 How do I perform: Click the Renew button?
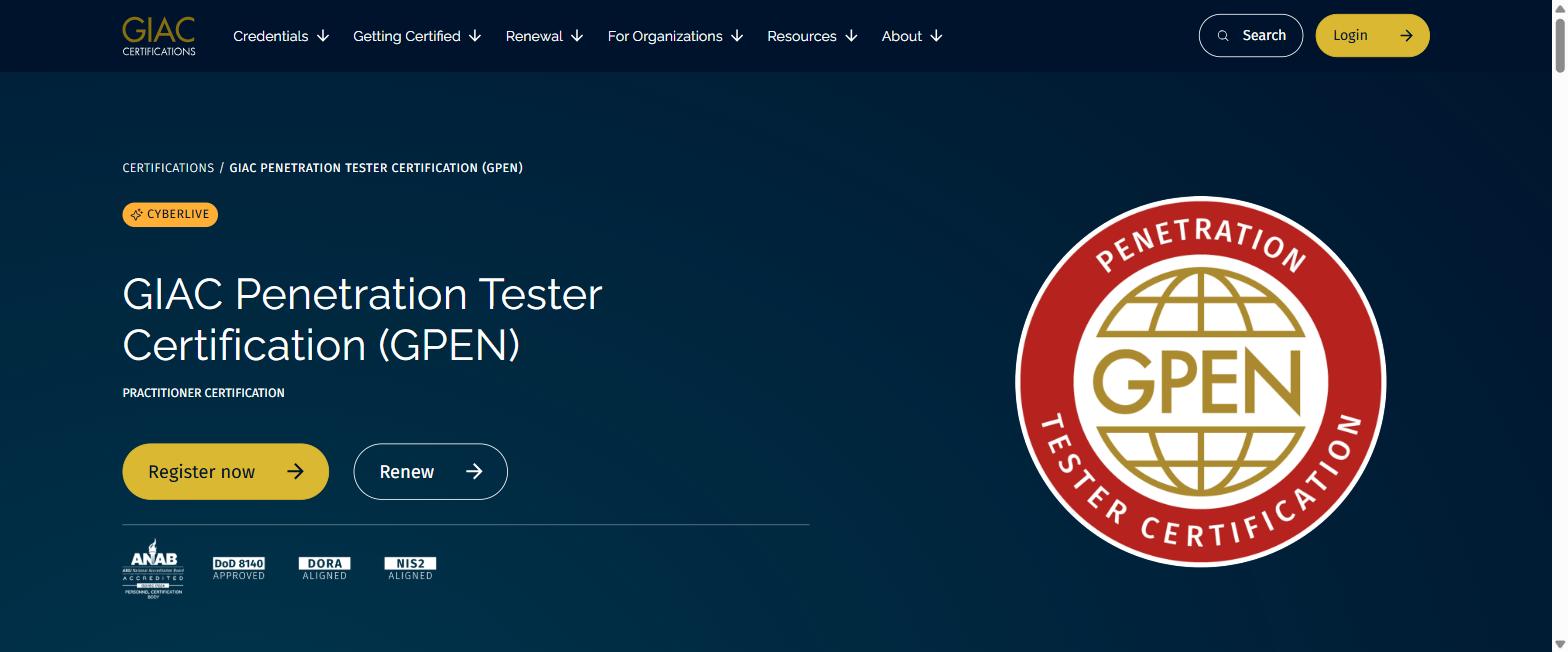[x=431, y=471]
